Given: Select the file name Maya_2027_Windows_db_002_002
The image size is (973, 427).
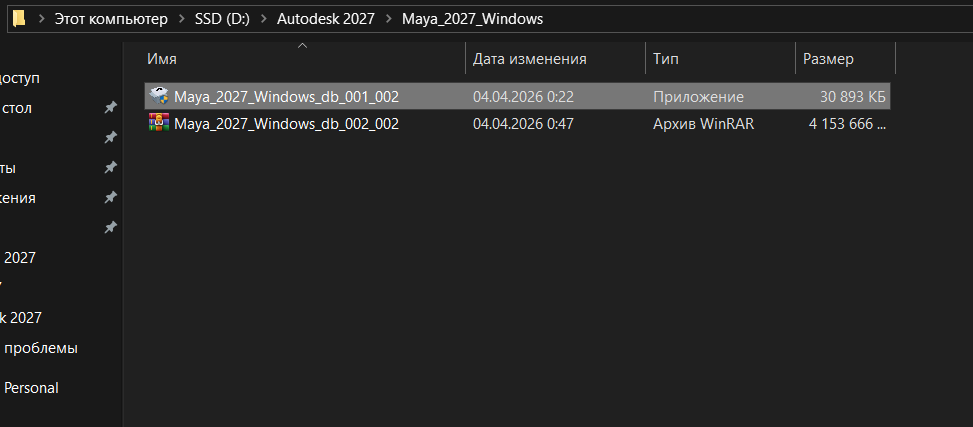Looking at the screenshot, I should pos(286,124).
